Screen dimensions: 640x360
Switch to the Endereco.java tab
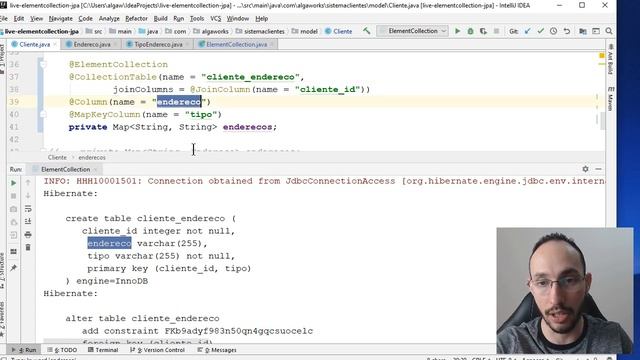(x=91, y=44)
